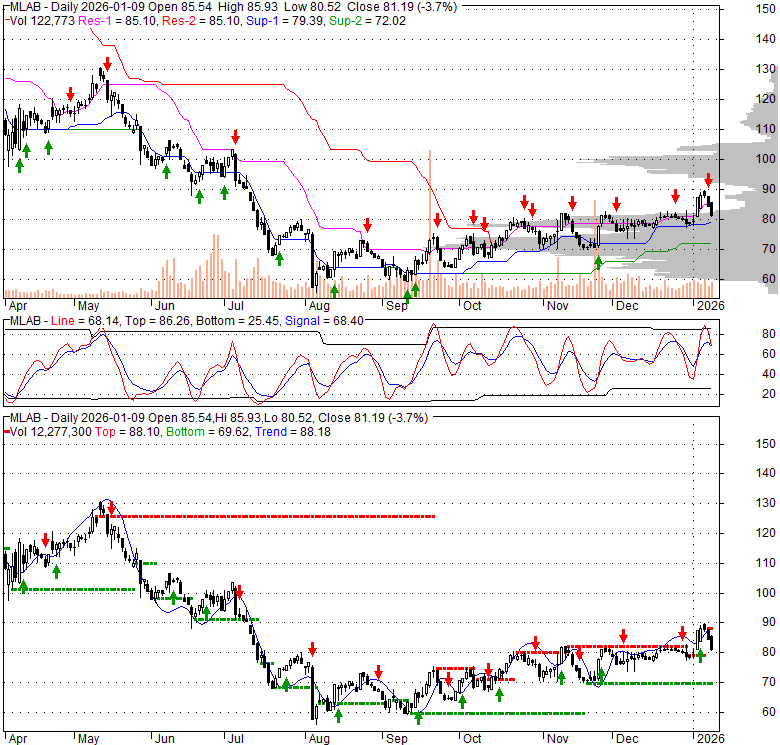The height and width of the screenshot is (745, 780).
Task: Click the 'Res-2 = 85.10' legend label
Action: tap(201, 21)
